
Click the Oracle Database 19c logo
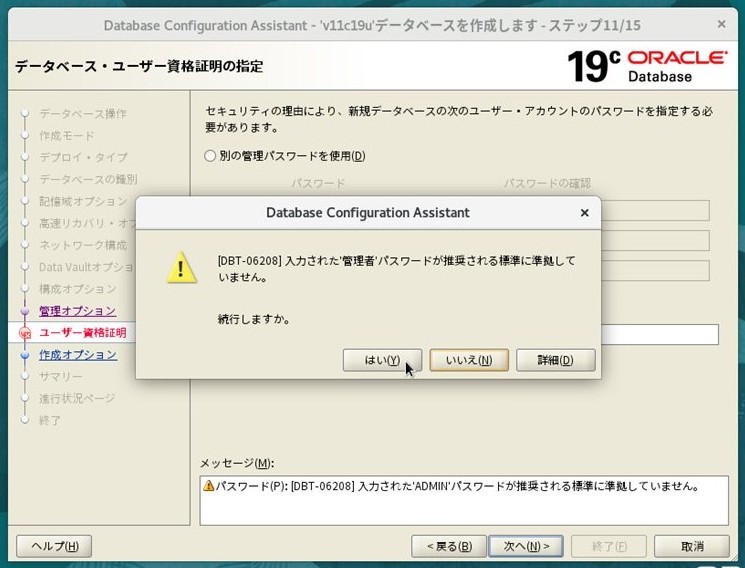[x=647, y=66]
